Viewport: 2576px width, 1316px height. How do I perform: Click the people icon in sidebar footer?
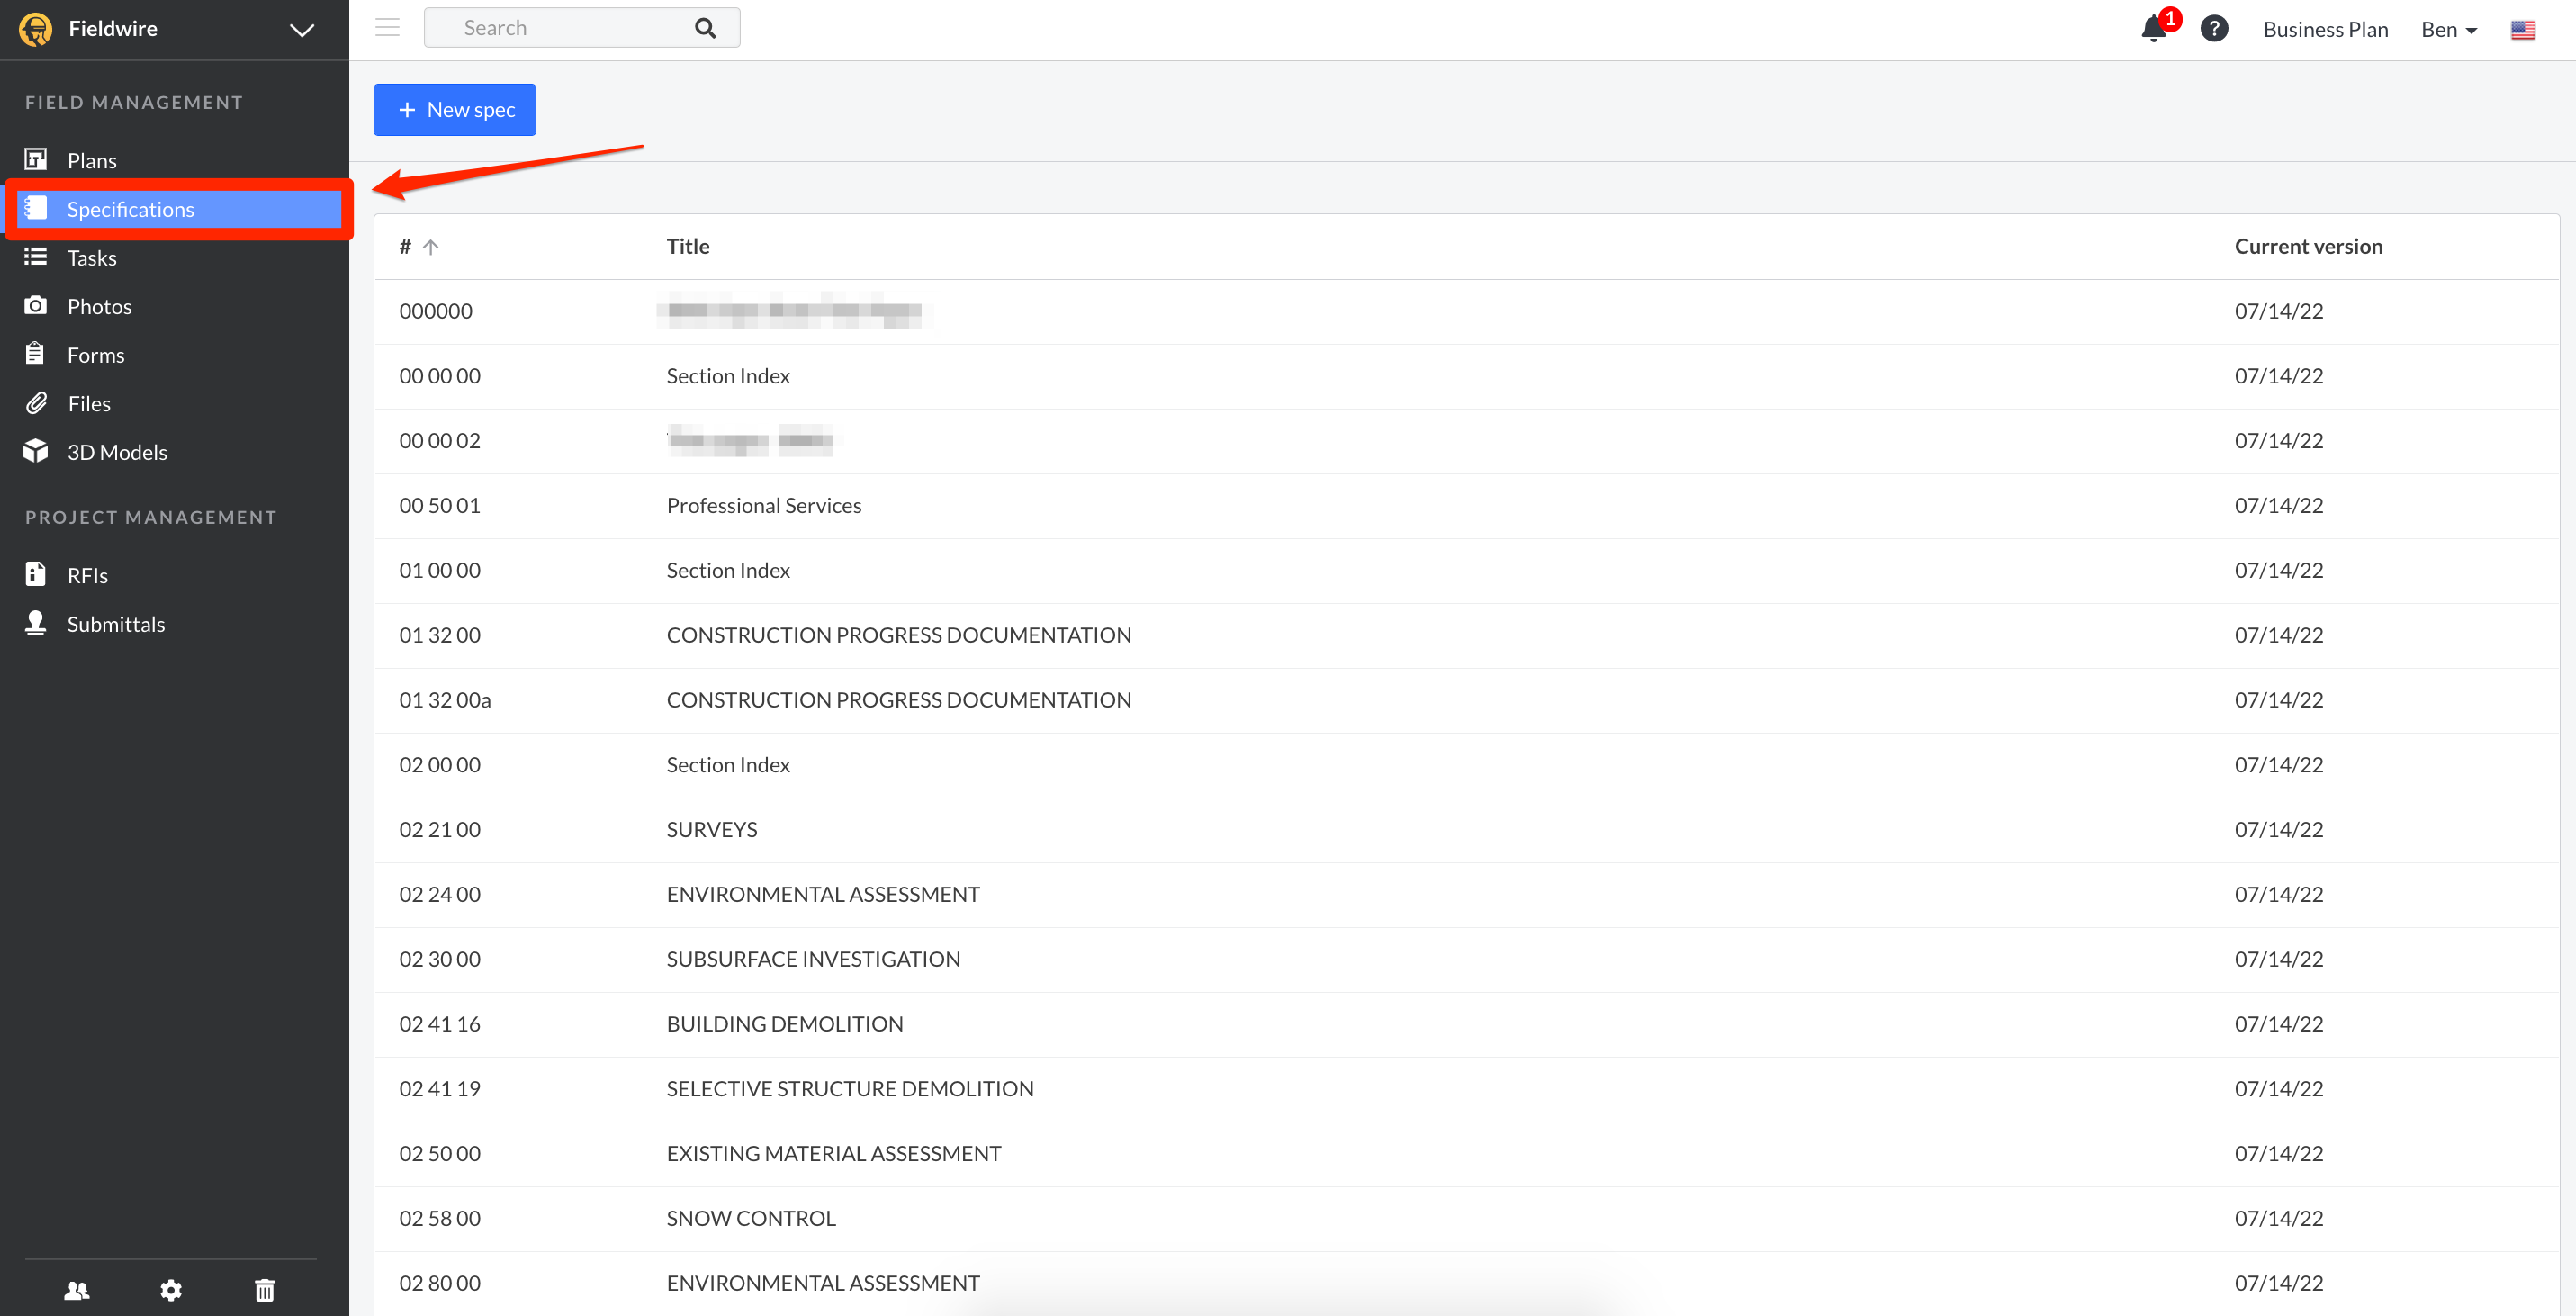77,1290
